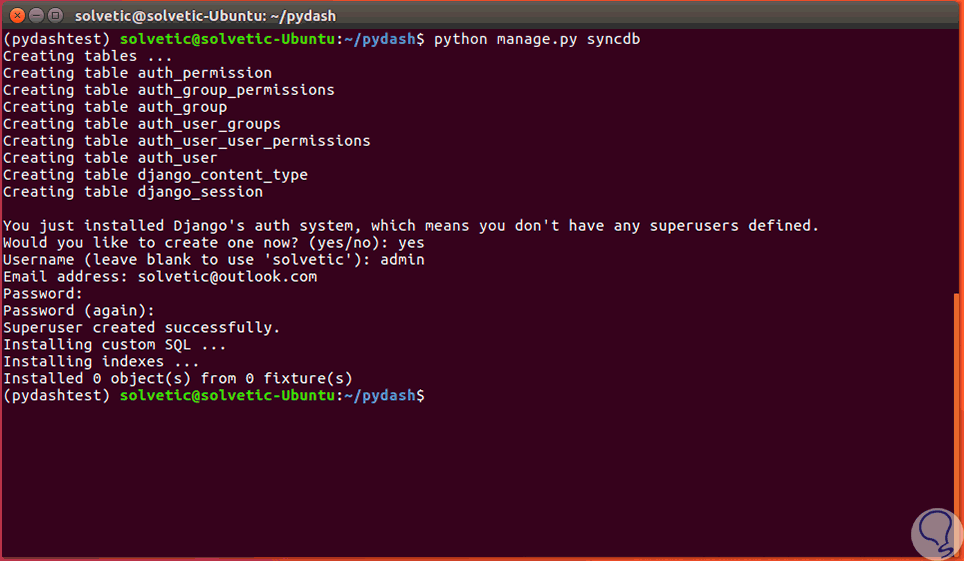Click 'Installed 0 object(s) from 0 fixture(s)' line
964x561 pixels.
click(177, 379)
